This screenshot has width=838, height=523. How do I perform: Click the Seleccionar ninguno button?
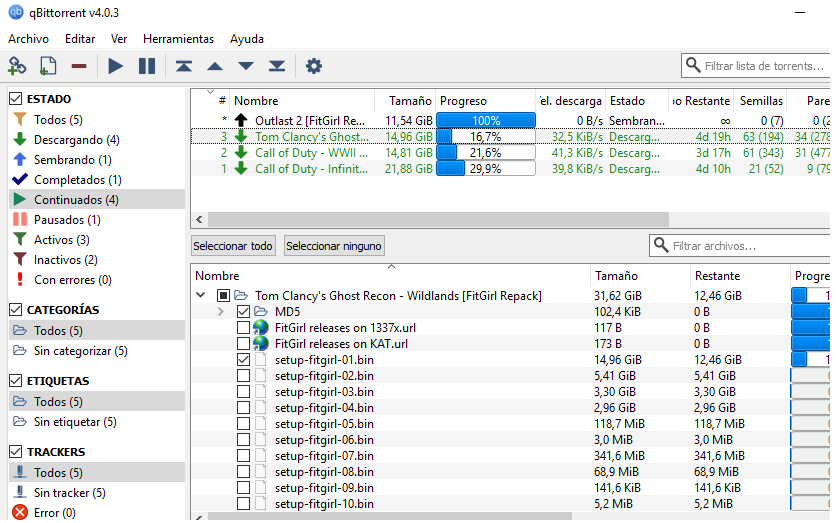(x=334, y=246)
